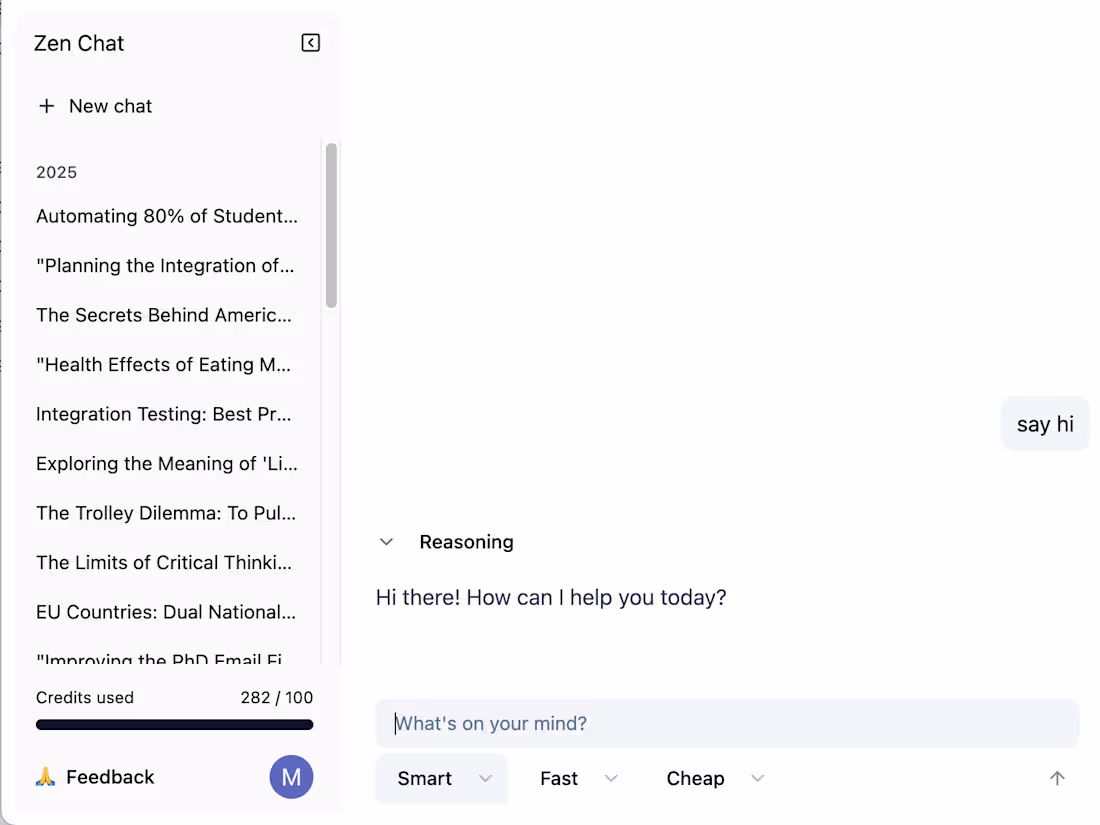1100x825 pixels.
Task: Open chat 'Planning the Integration of...'
Action: tap(166, 266)
